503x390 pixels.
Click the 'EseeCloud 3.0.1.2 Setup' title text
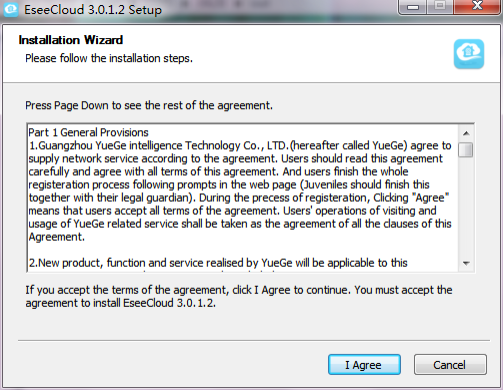pos(93,10)
